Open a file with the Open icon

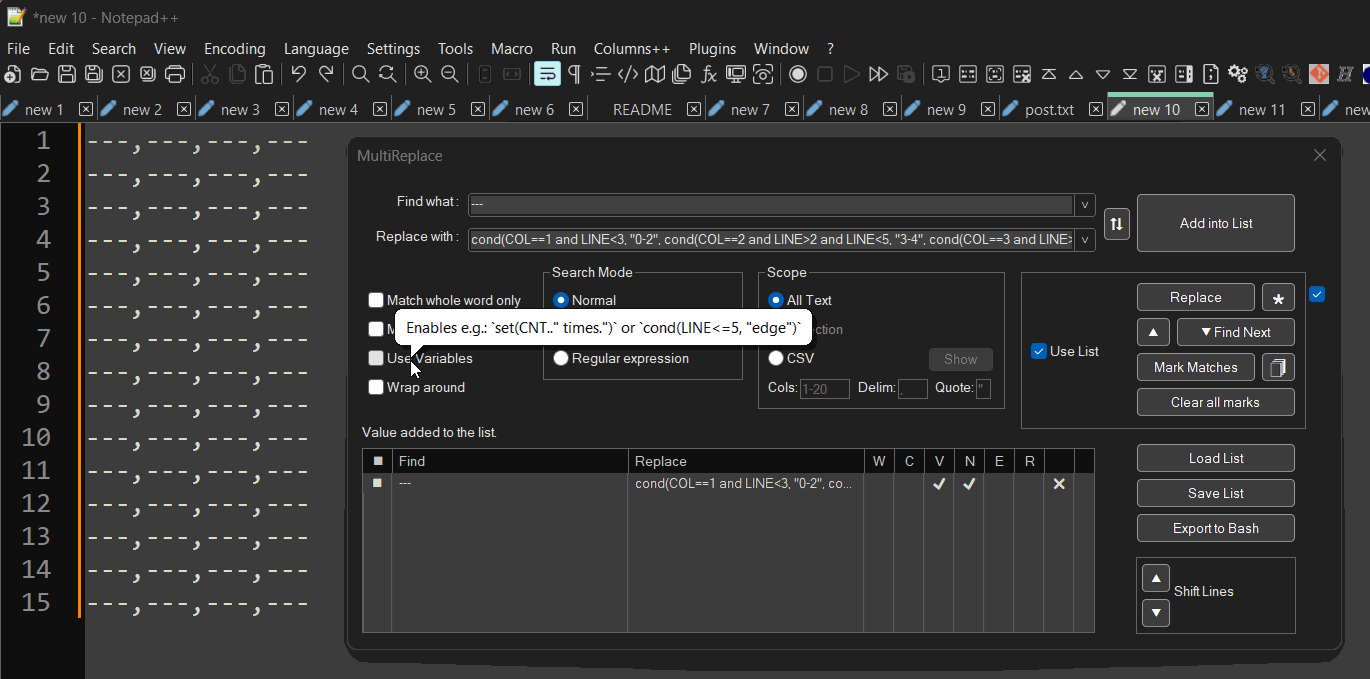point(40,74)
